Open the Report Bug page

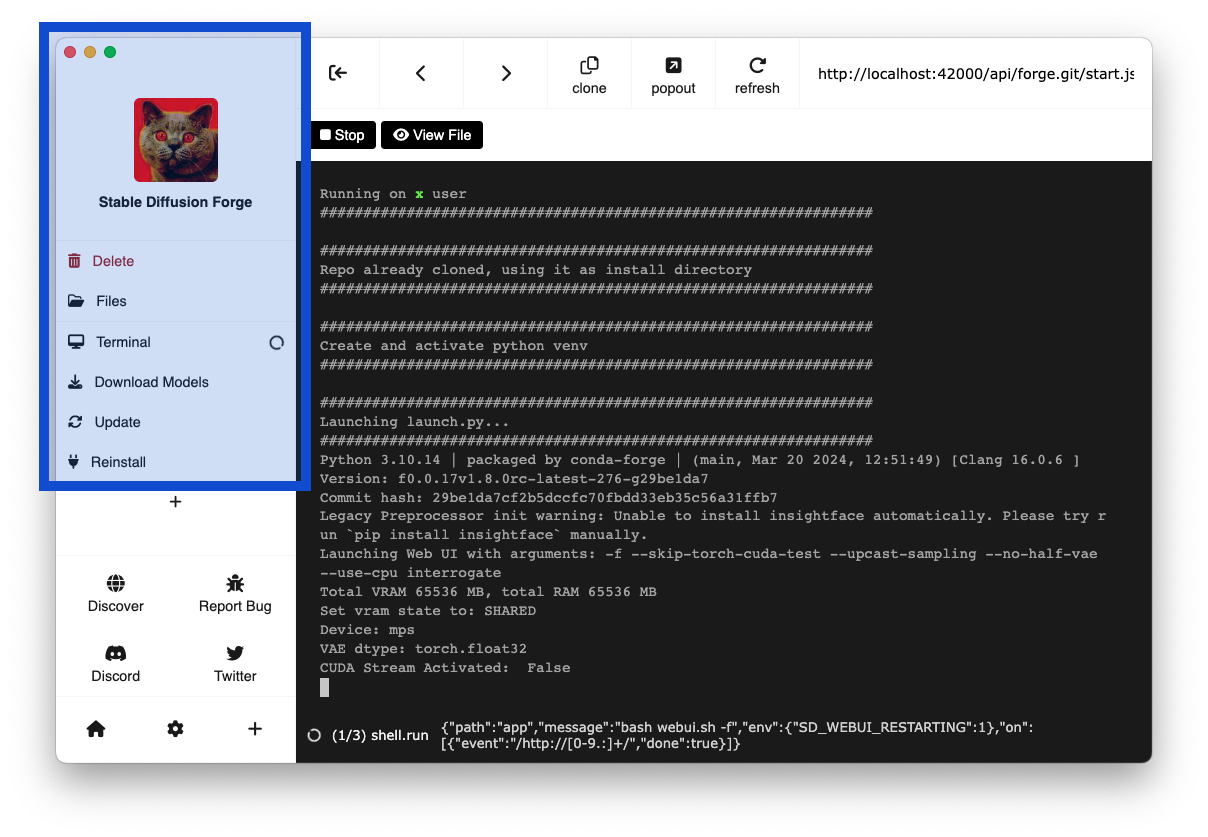[234, 592]
